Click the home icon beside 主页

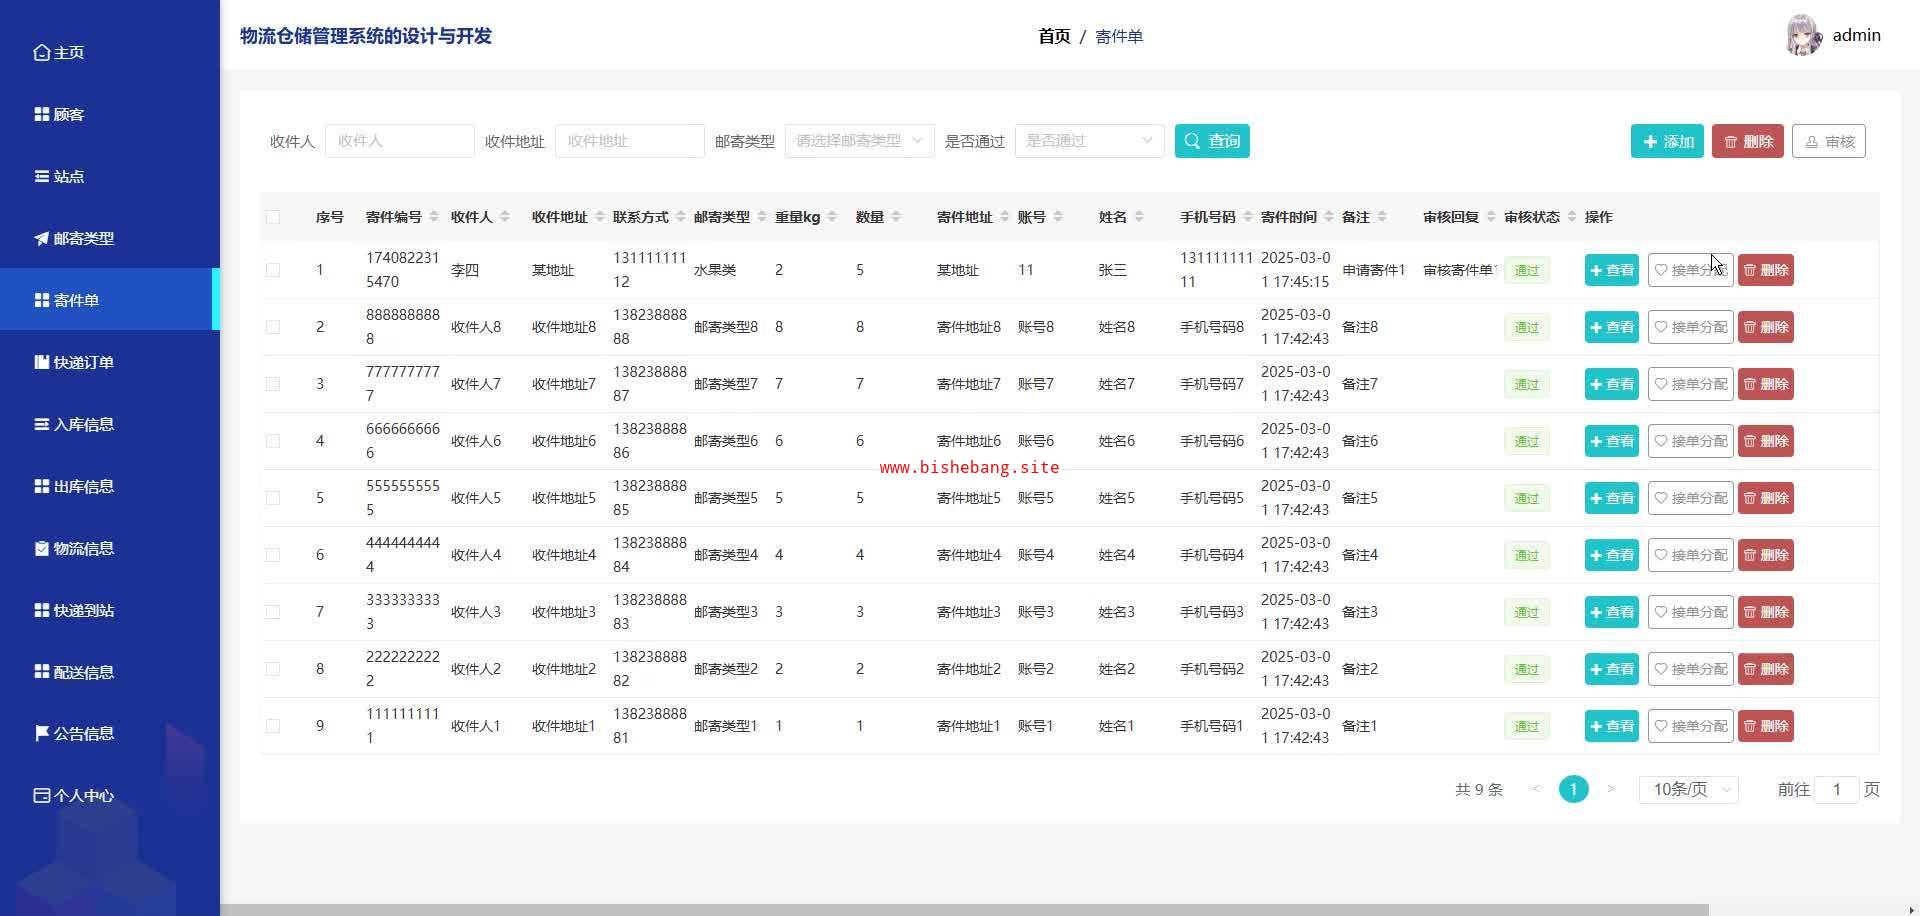[41, 53]
